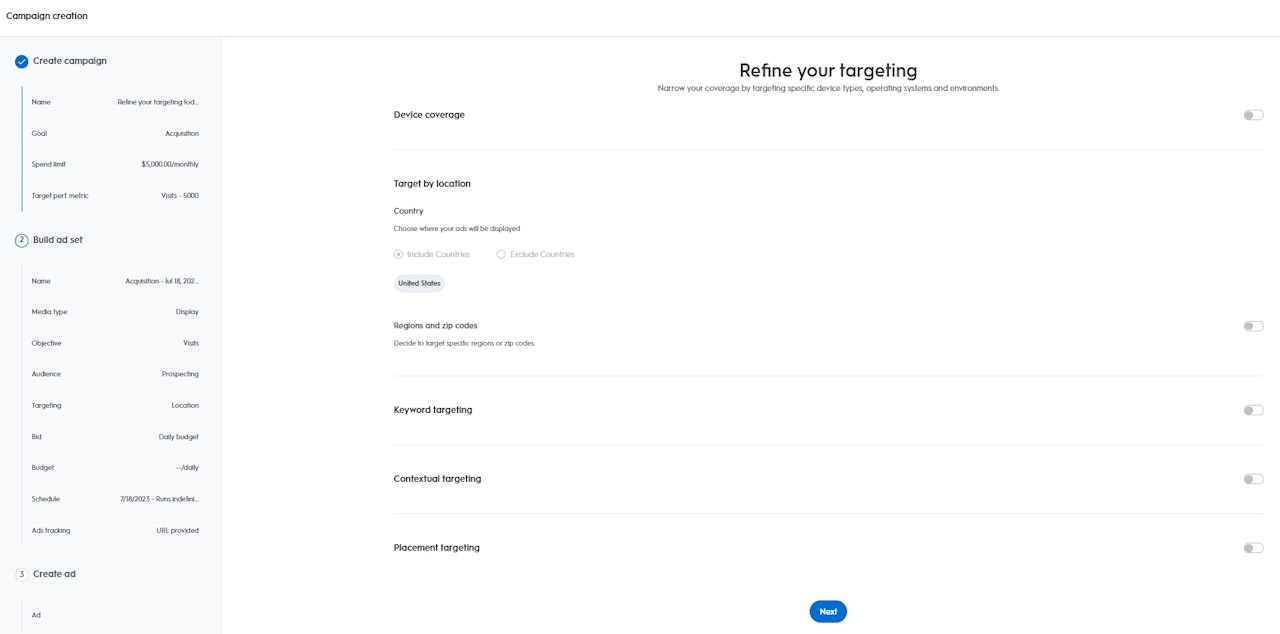
Task: Select the Ads tracking sidebar row
Action: point(115,530)
